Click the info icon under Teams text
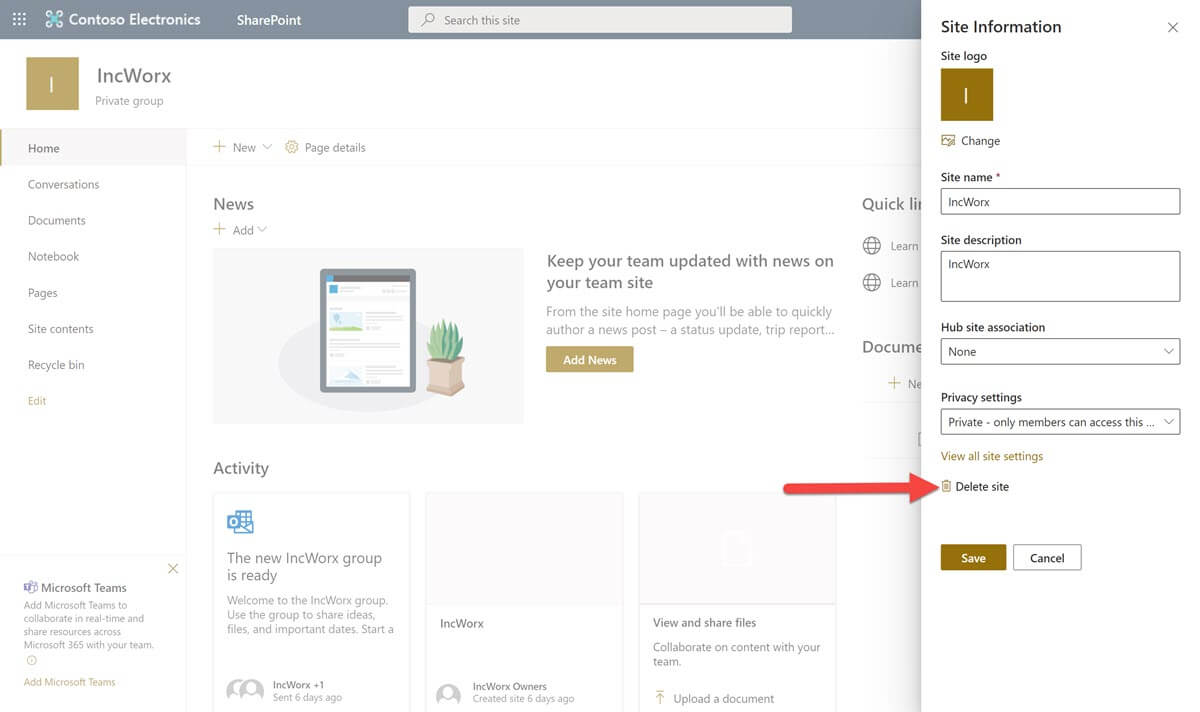This screenshot has height=712, width=1200. tap(31, 661)
